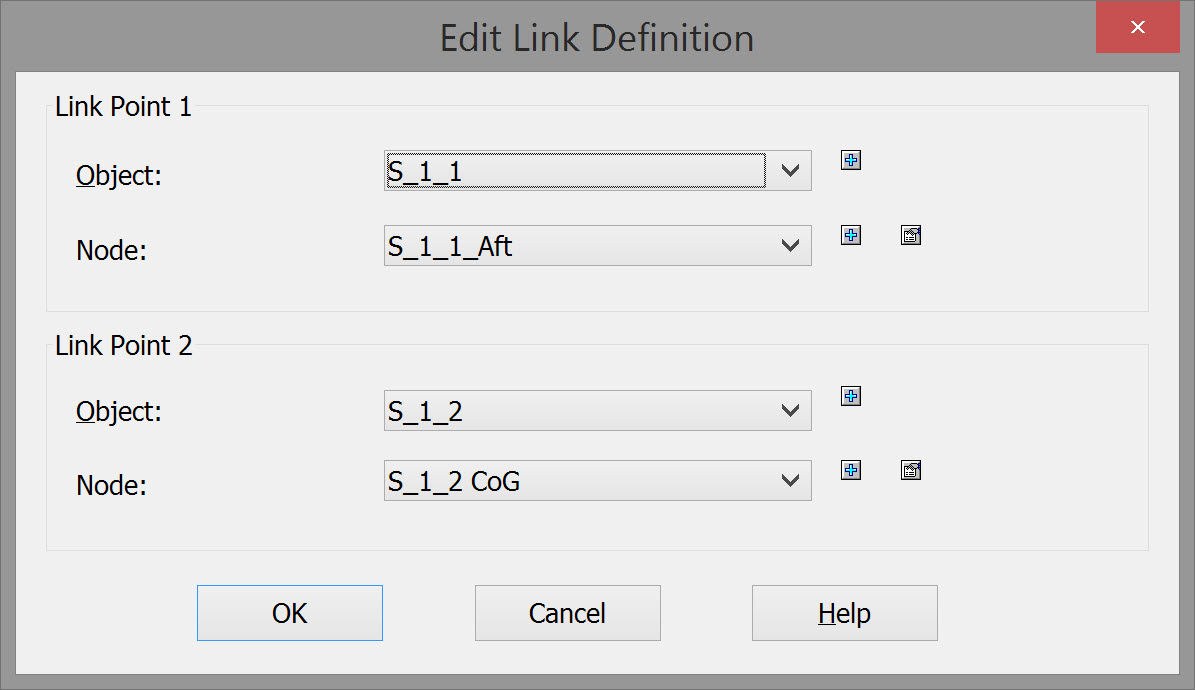
Task: Click plus icon beside Link Point 2 Object
Action: (x=851, y=396)
